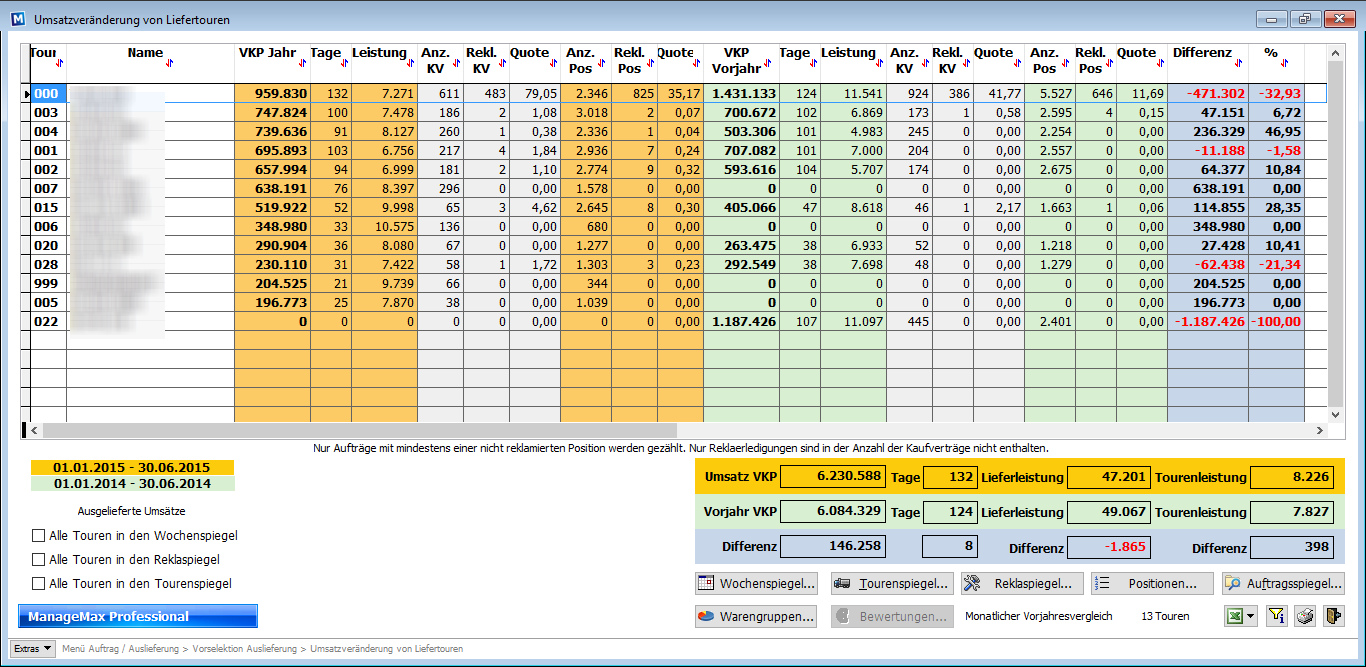Open the Auftragsspiegel window
The width and height of the screenshot is (1366, 667).
(1283, 584)
